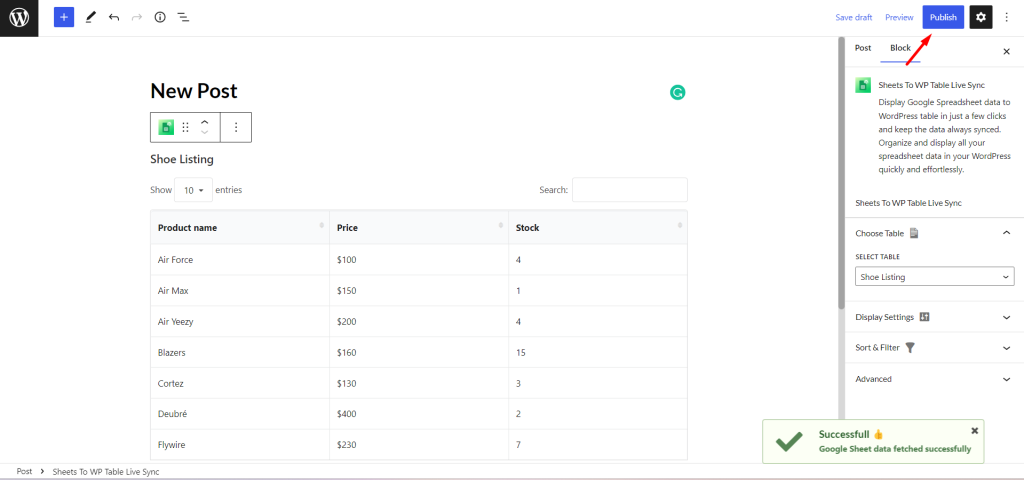Dismiss the Successfull notification with its X
The height and width of the screenshot is (480, 1024).
pos(974,431)
